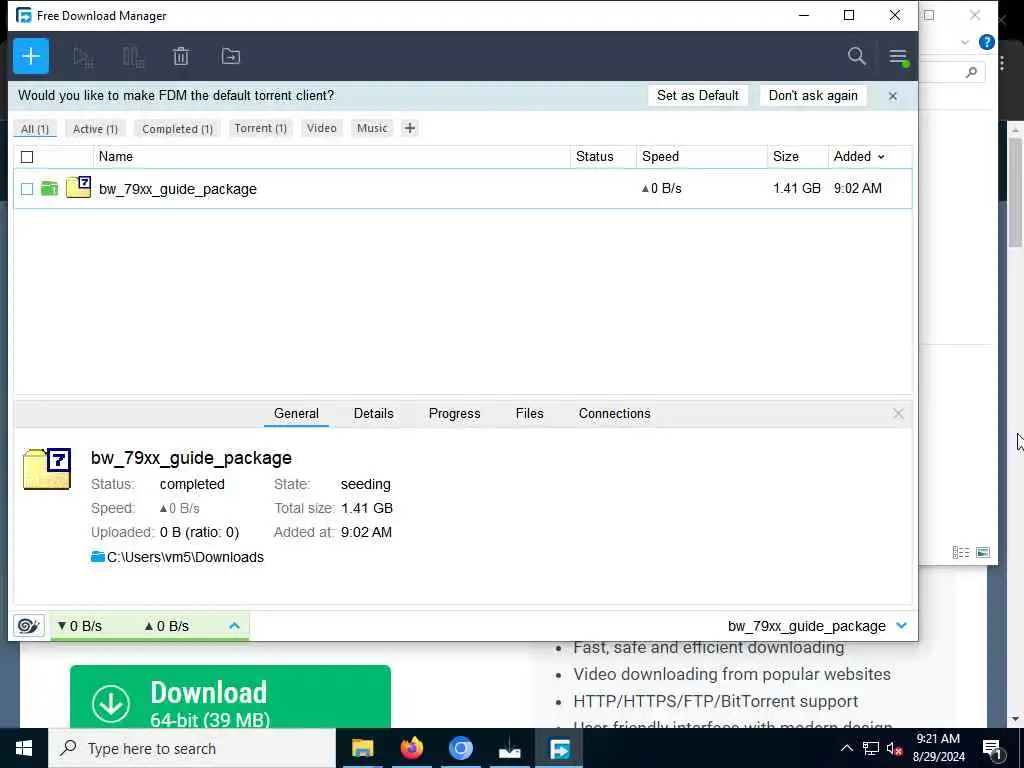The width and height of the screenshot is (1024, 768).
Task: Tick the bw_79xx_guide_package row checkbox
Action: coord(27,189)
